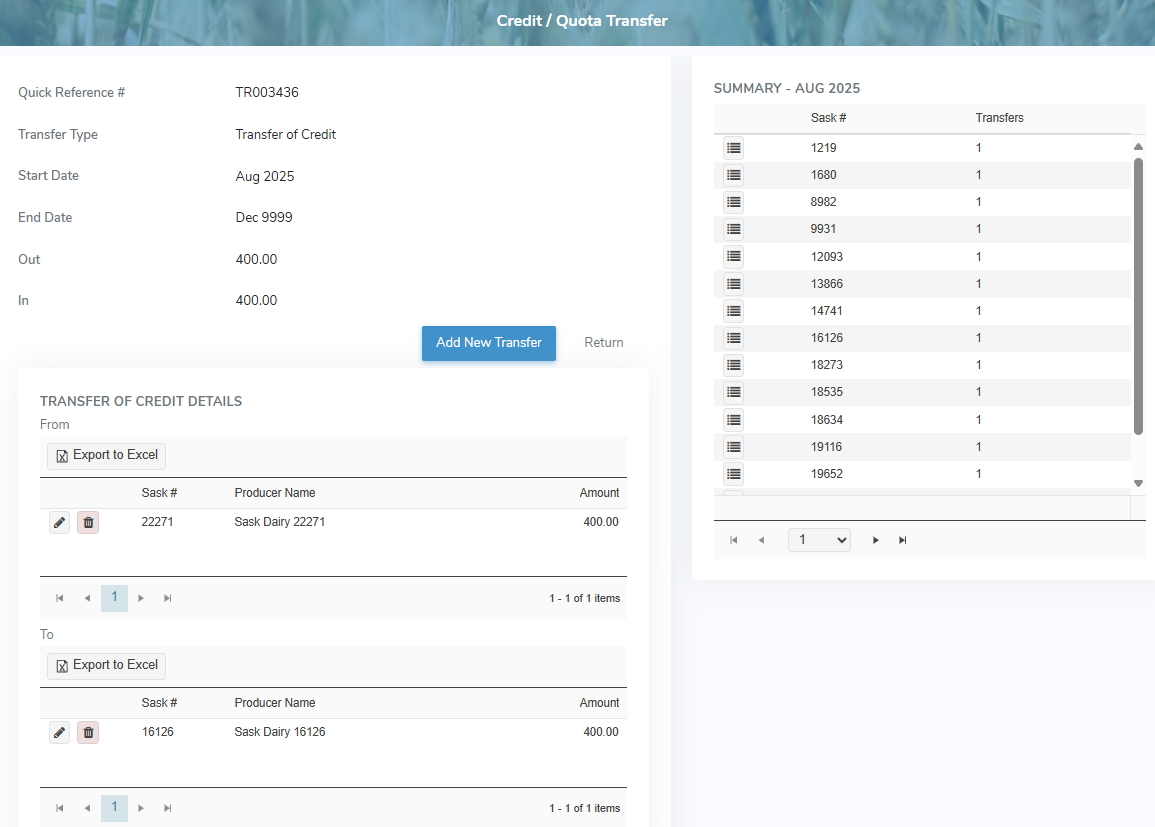Viewport: 1155px width, 827px height.
Task: Jump to last page in the Summary pager
Action: [903, 539]
